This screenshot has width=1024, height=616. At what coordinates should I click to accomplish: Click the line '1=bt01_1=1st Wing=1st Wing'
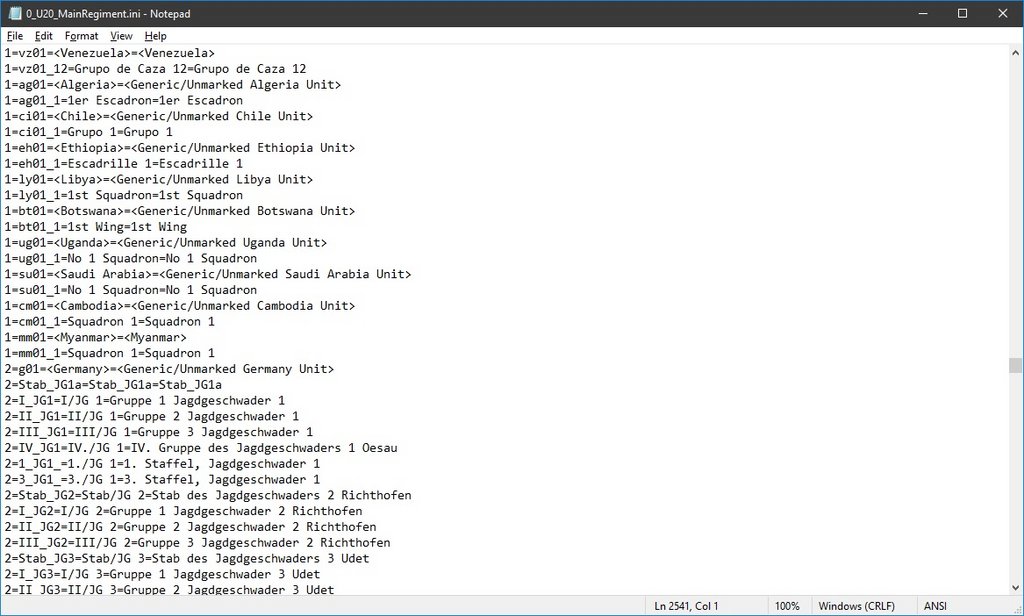(x=95, y=227)
